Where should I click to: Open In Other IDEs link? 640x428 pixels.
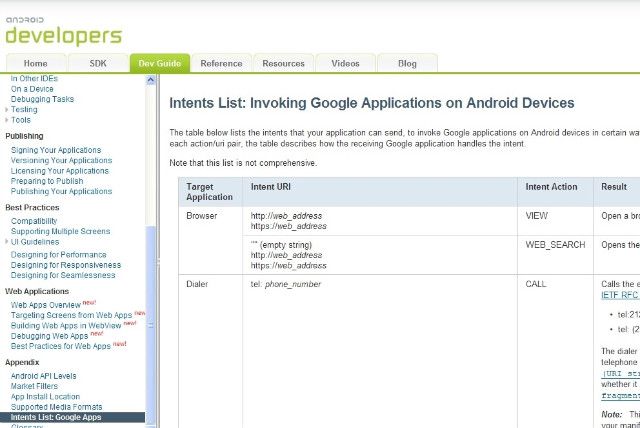pyautogui.click(x=34, y=78)
